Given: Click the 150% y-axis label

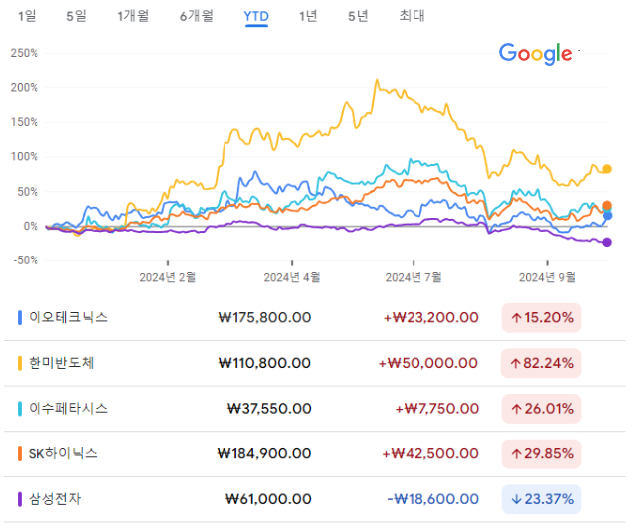Looking at the screenshot, I should point(24,122).
